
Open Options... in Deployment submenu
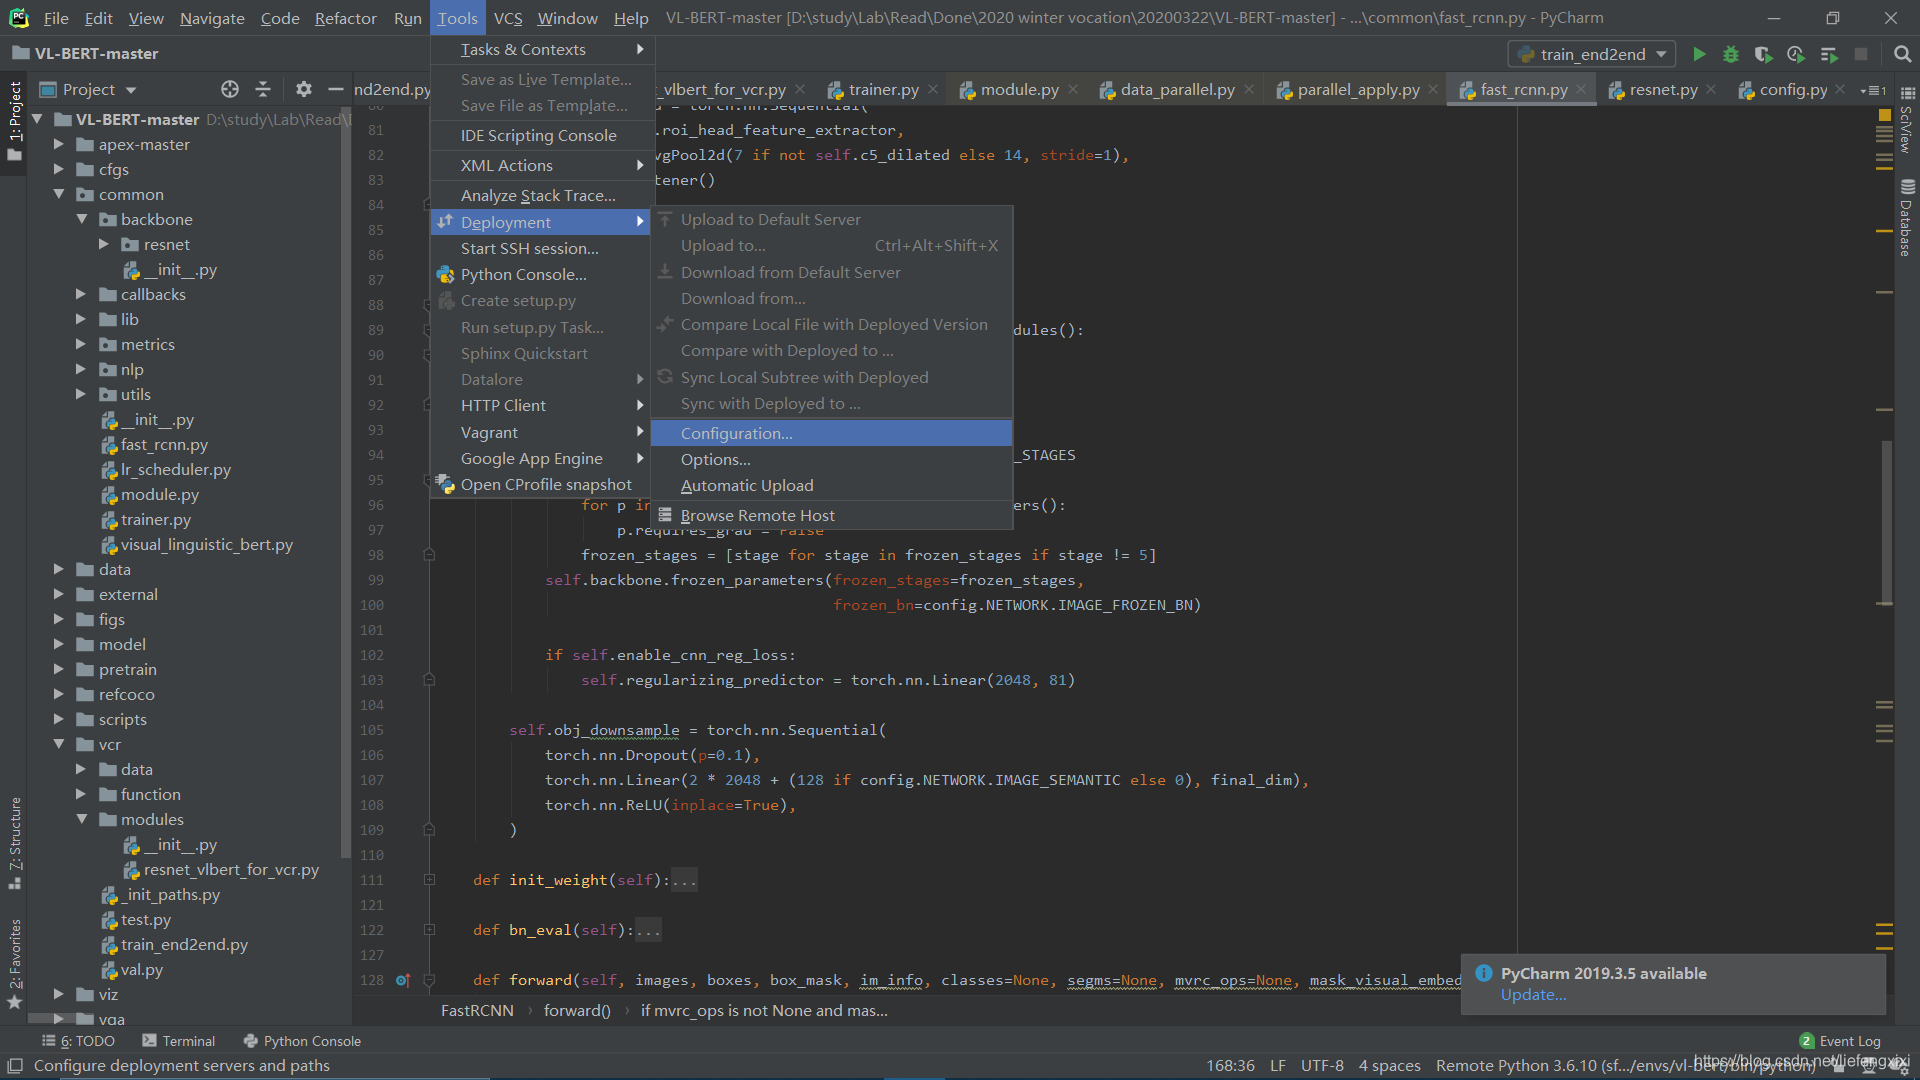click(x=831, y=459)
